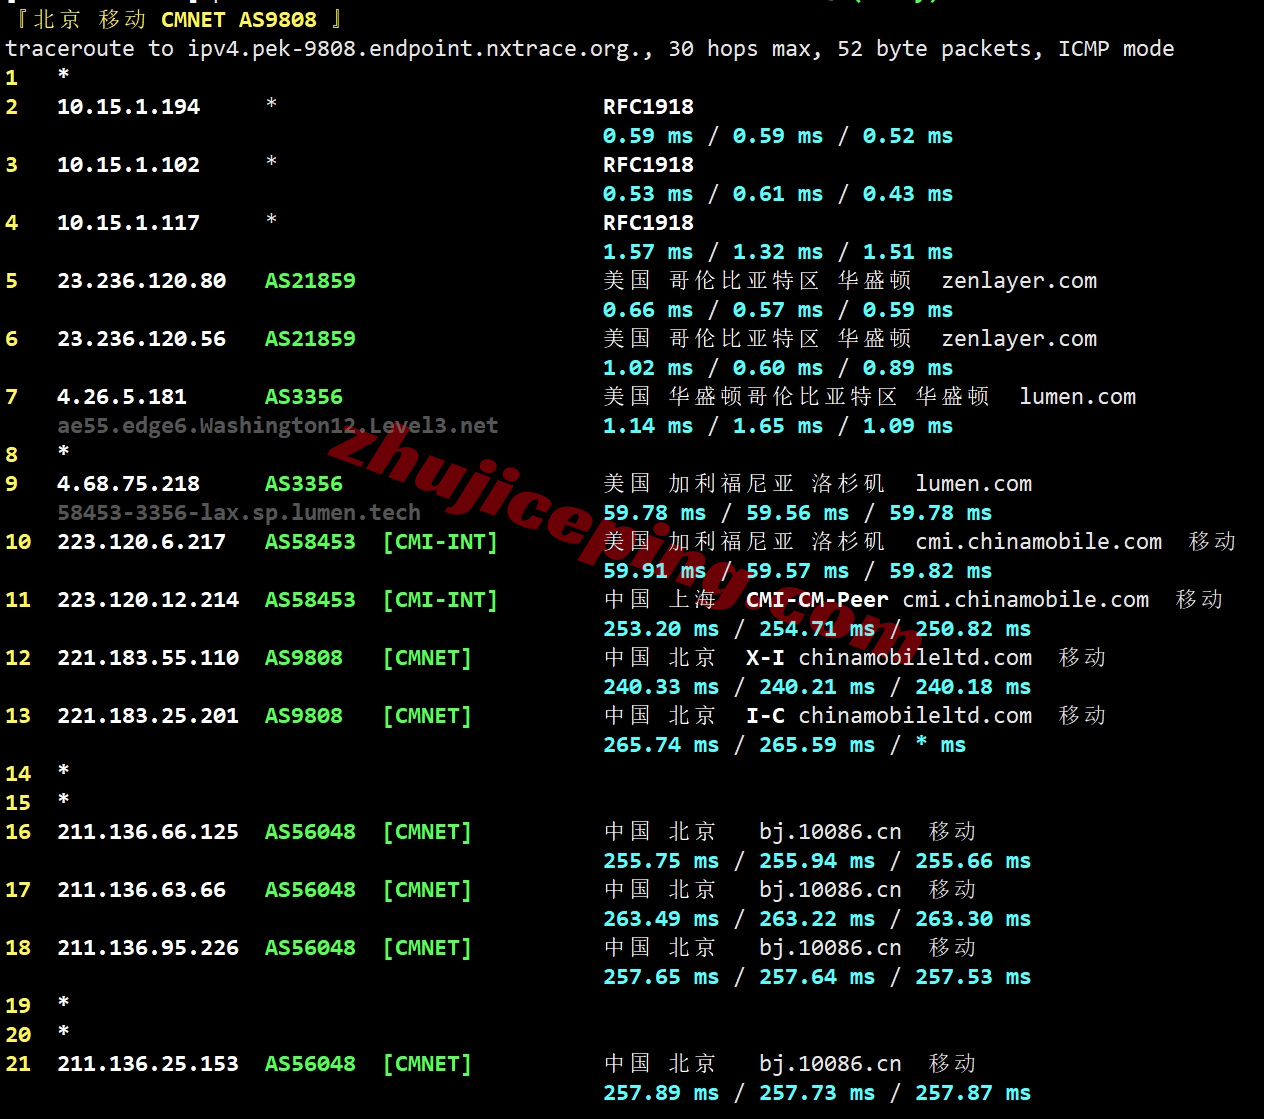The height and width of the screenshot is (1119, 1264).
Task: Select the [CMNET] tag on hop 16
Action: [427, 832]
